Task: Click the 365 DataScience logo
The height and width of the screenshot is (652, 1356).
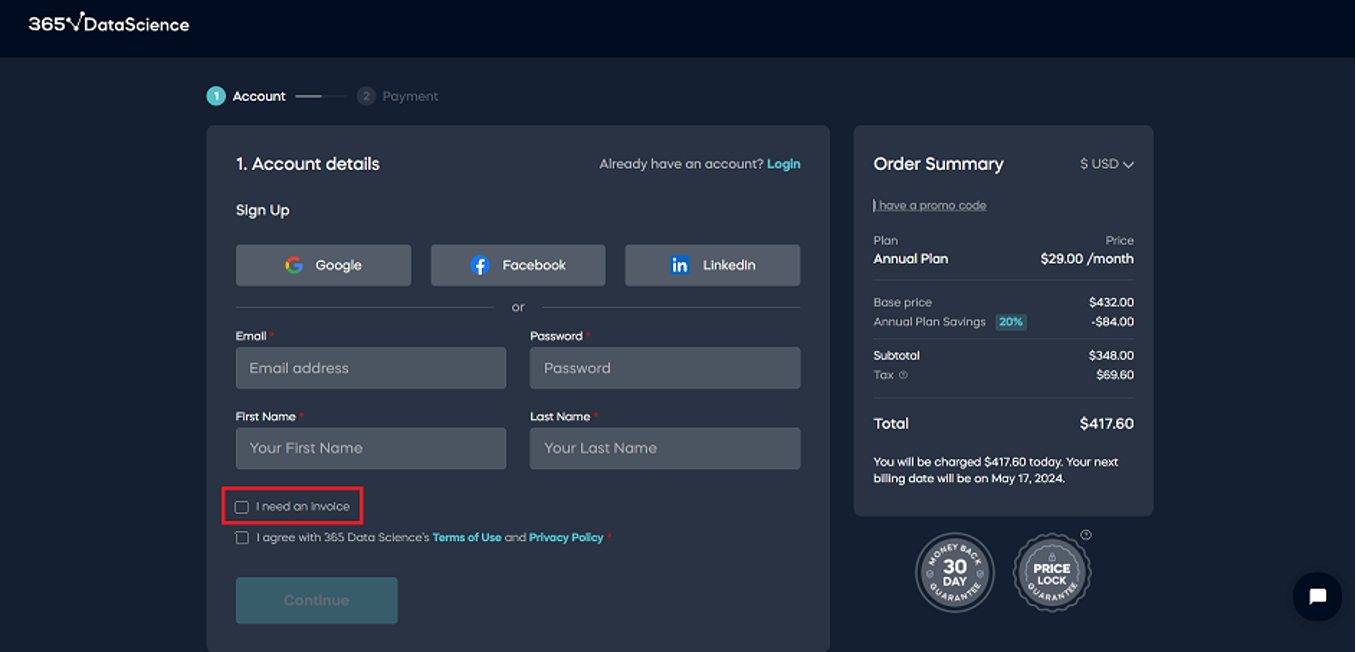Action: [x=108, y=23]
